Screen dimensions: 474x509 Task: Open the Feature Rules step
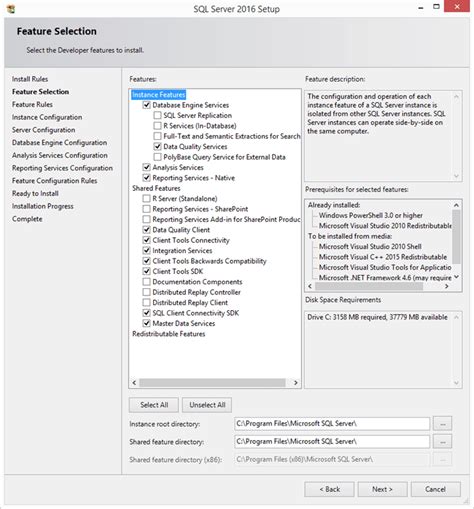click(x=32, y=104)
